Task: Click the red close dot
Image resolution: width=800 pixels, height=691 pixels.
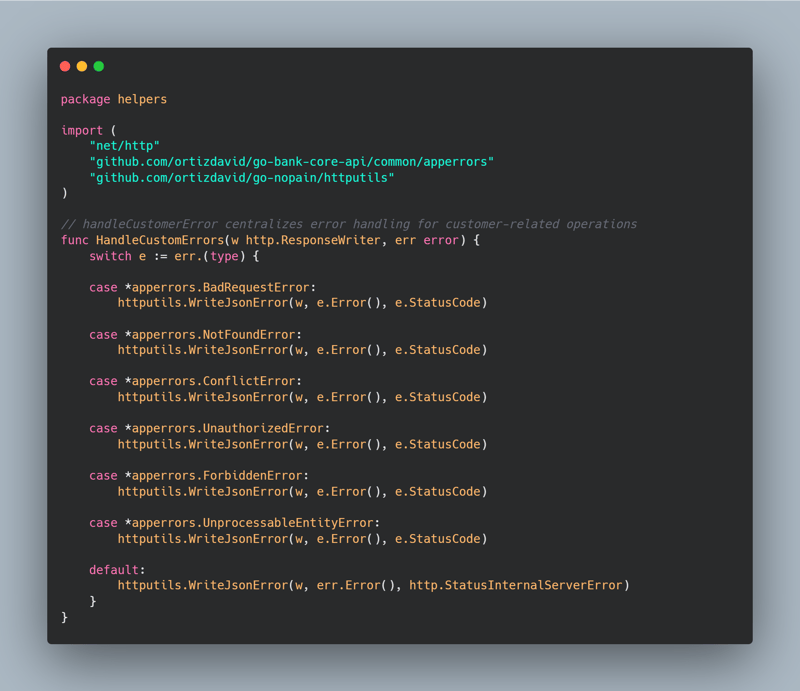Action: [x=65, y=66]
